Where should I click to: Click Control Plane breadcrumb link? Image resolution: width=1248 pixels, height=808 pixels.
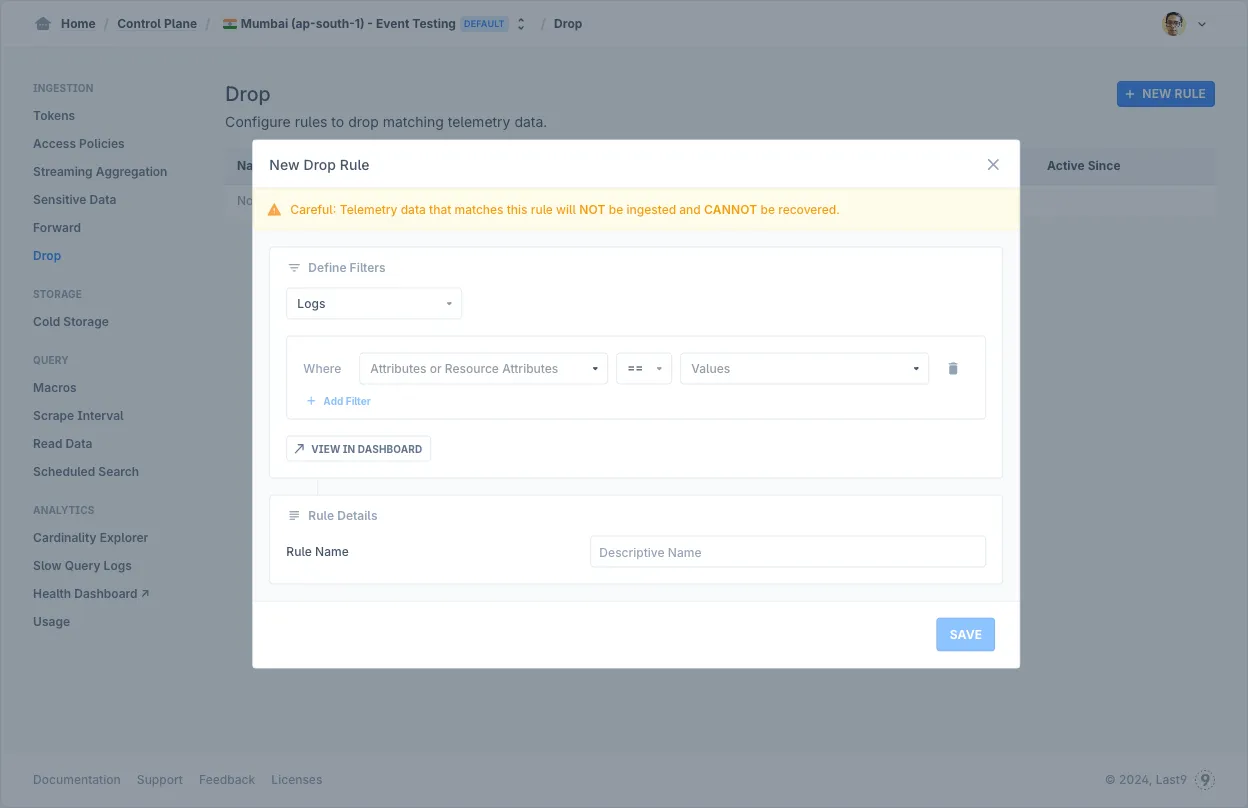tap(157, 24)
